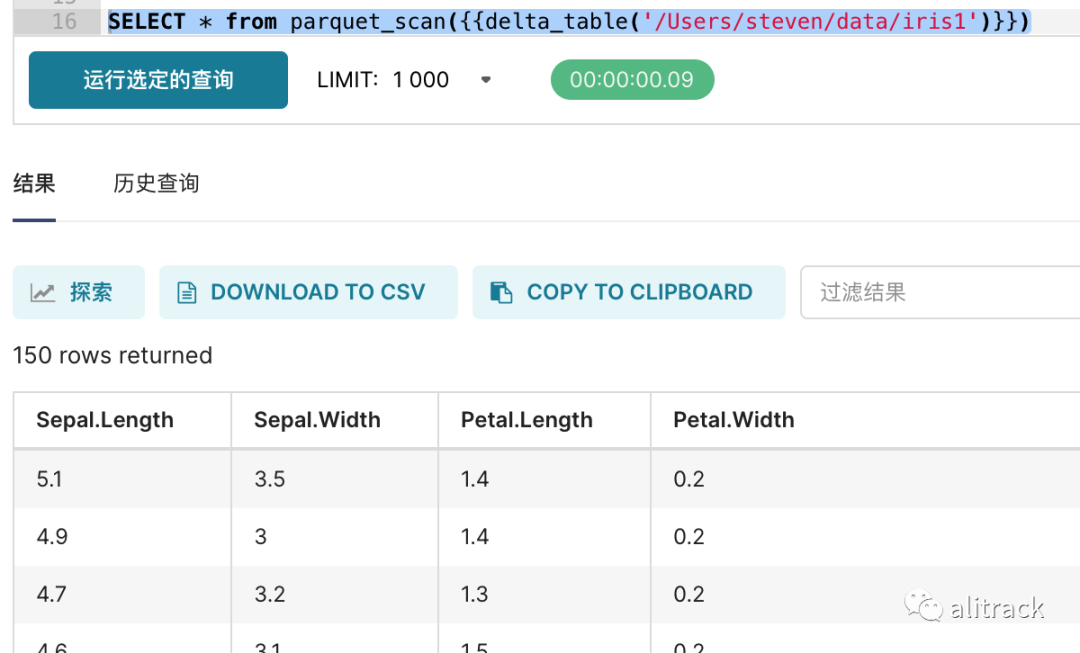
Task: Sort by the Sepal.Length column header
Action: (x=105, y=420)
